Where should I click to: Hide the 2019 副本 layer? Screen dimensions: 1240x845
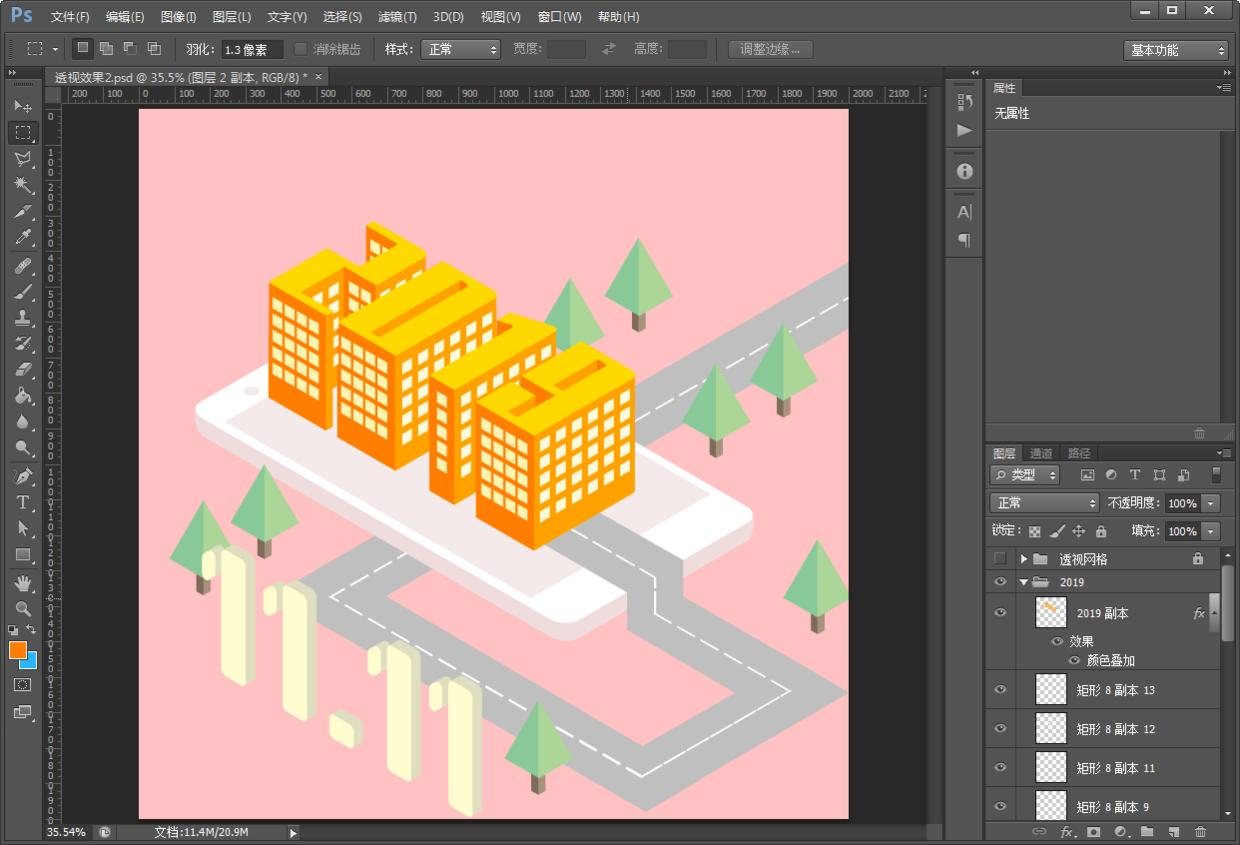[x=1000, y=612]
